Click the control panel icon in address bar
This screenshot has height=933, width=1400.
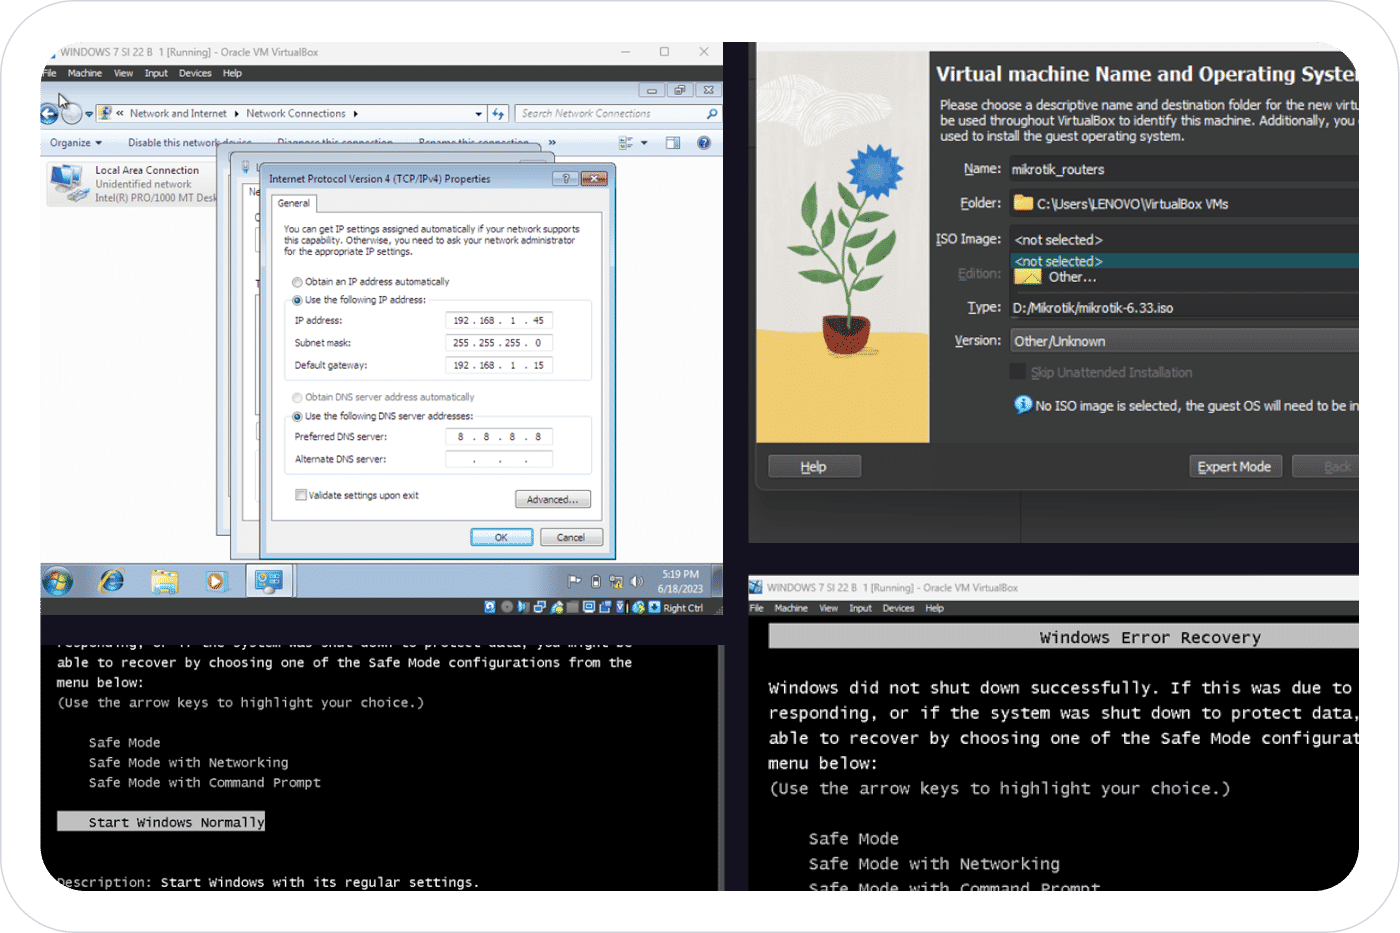tap(105, 114)
